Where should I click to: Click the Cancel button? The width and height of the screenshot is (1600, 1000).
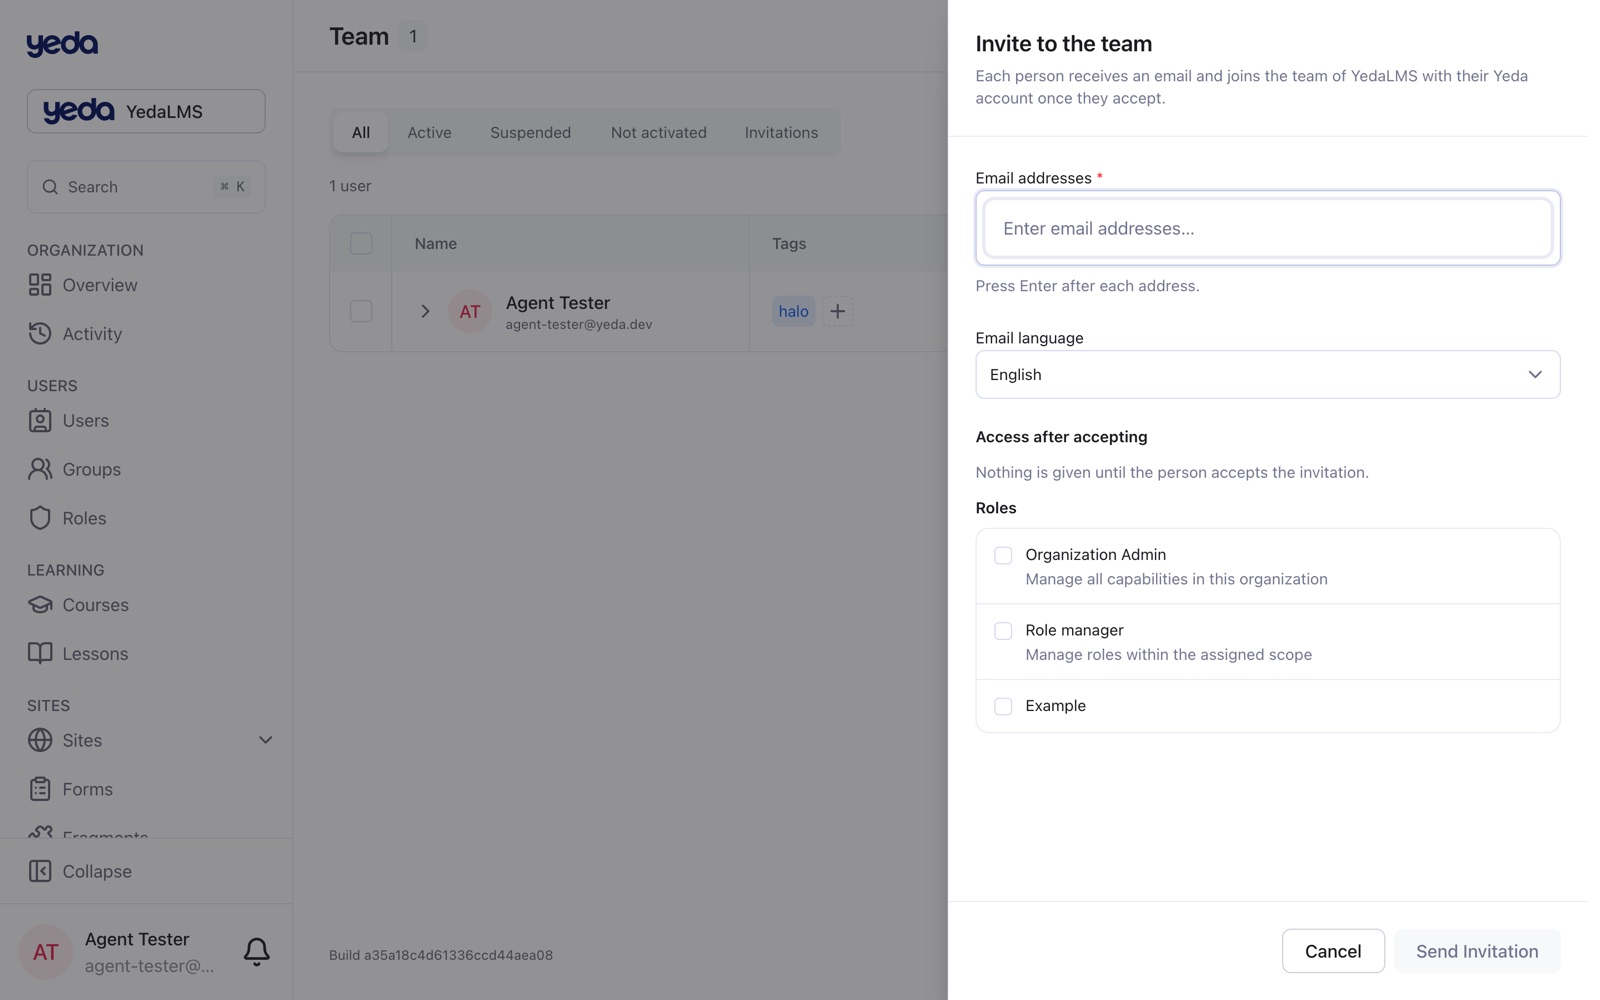(x=1333, y=951)
